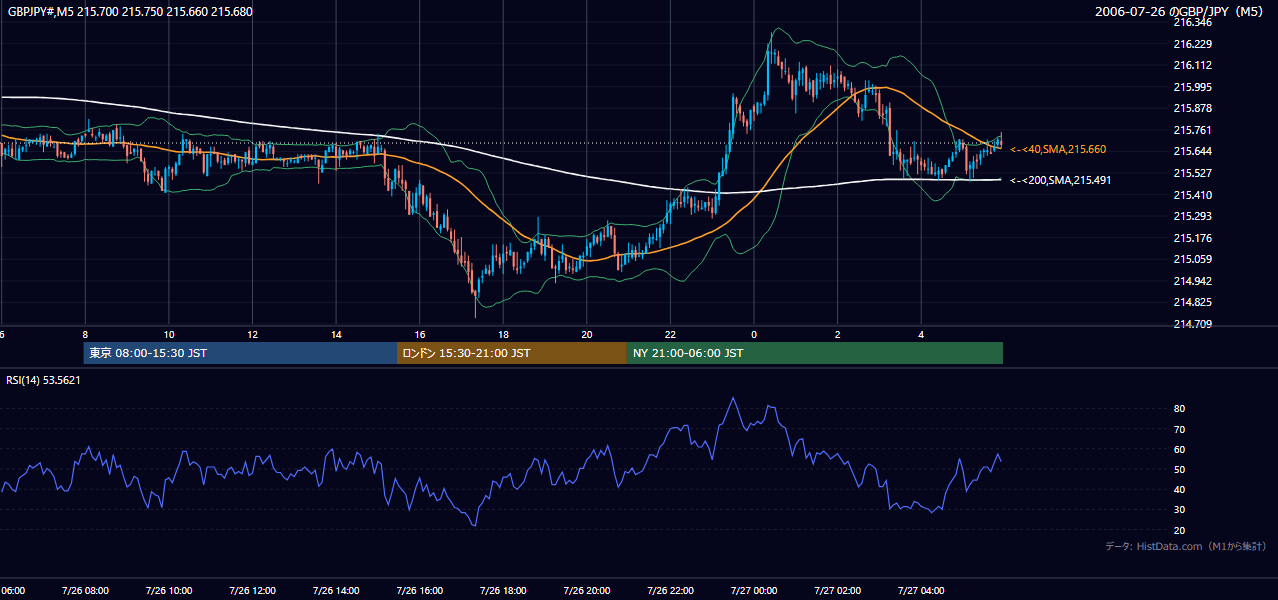Viewport: 1278px width, 600px height.
Task: Click the hour 2 tick under price chart
Action: (x=838, y=334)
